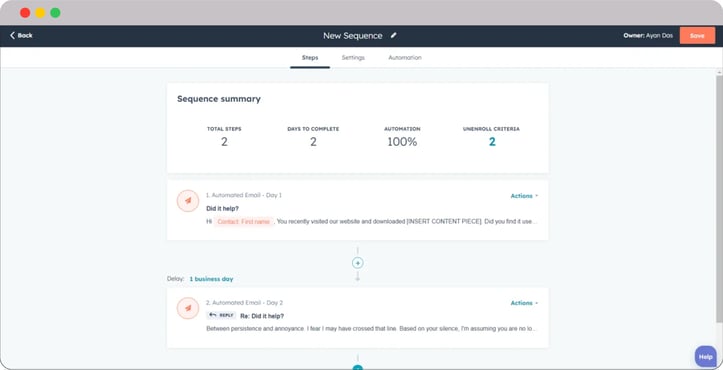This screenshot has width=723, height=370.
Task: Click the paper plane icon for step 2
Action: [x=188, y=308]
